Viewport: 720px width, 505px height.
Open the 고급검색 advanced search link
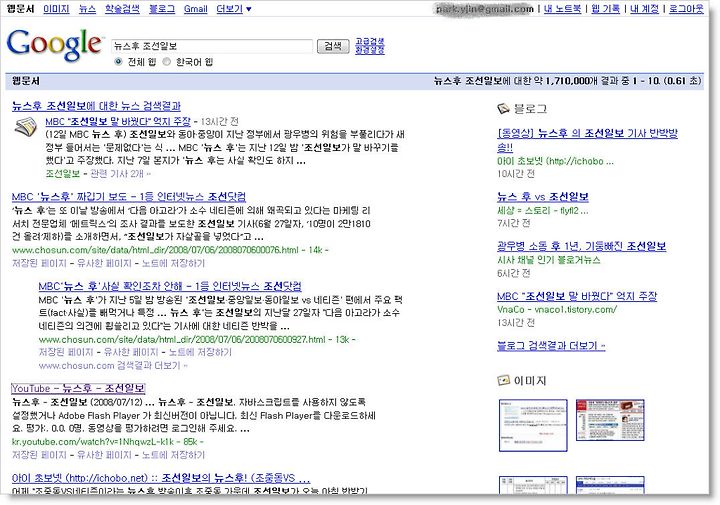click(x=370, y=42)
